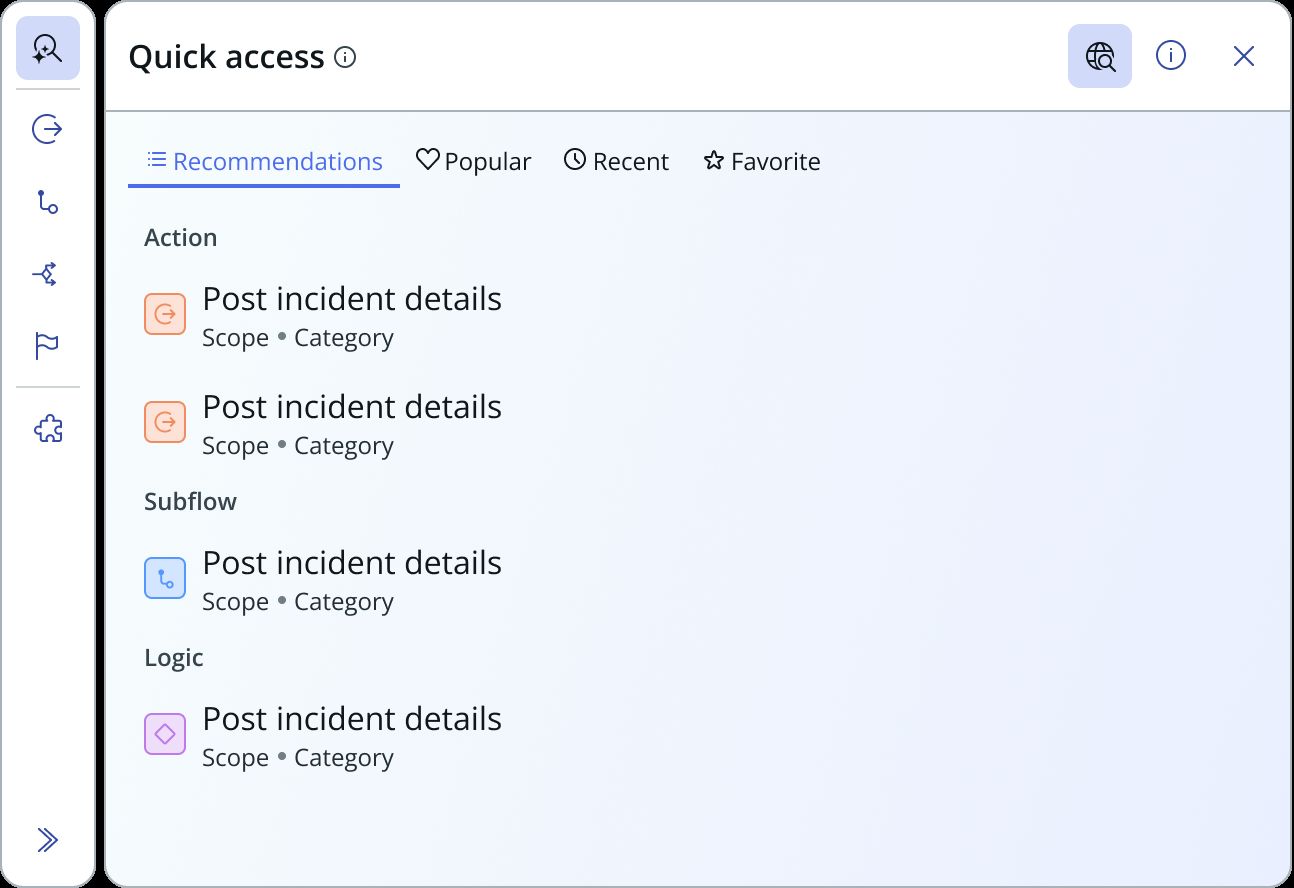The image size is (1294, 888).
Task: Select the Subflow icon in the sidebar
Action: [x=48, y=202]
